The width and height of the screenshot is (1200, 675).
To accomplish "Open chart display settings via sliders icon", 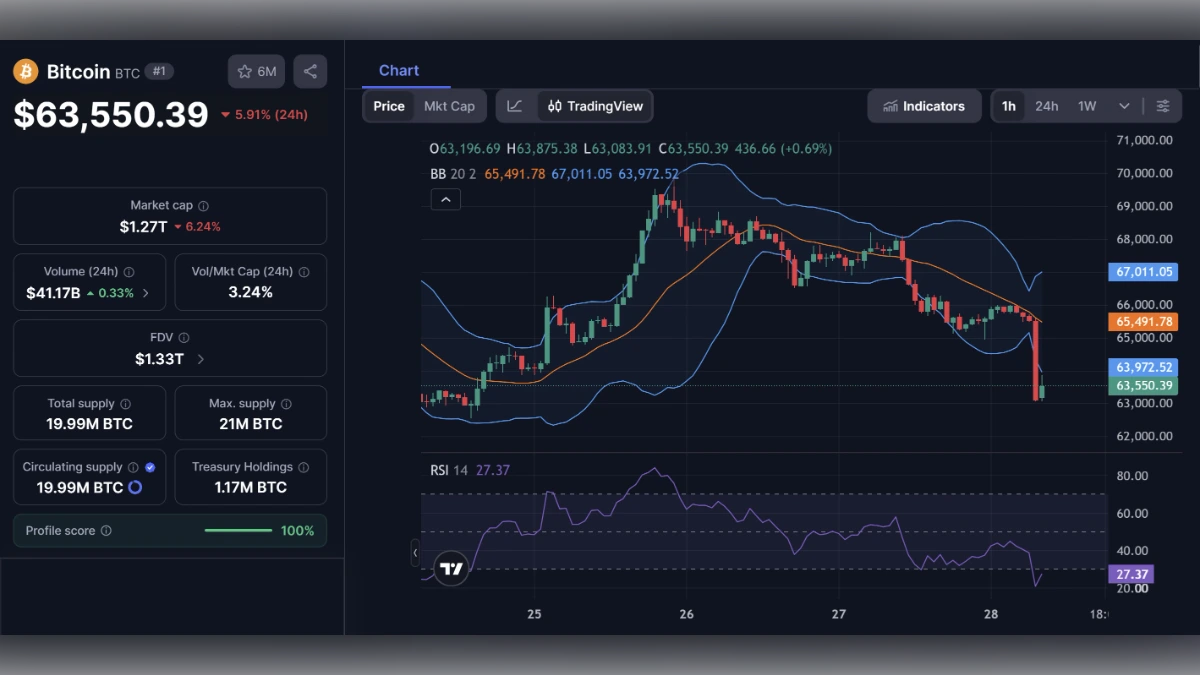I will point(1163,105).
